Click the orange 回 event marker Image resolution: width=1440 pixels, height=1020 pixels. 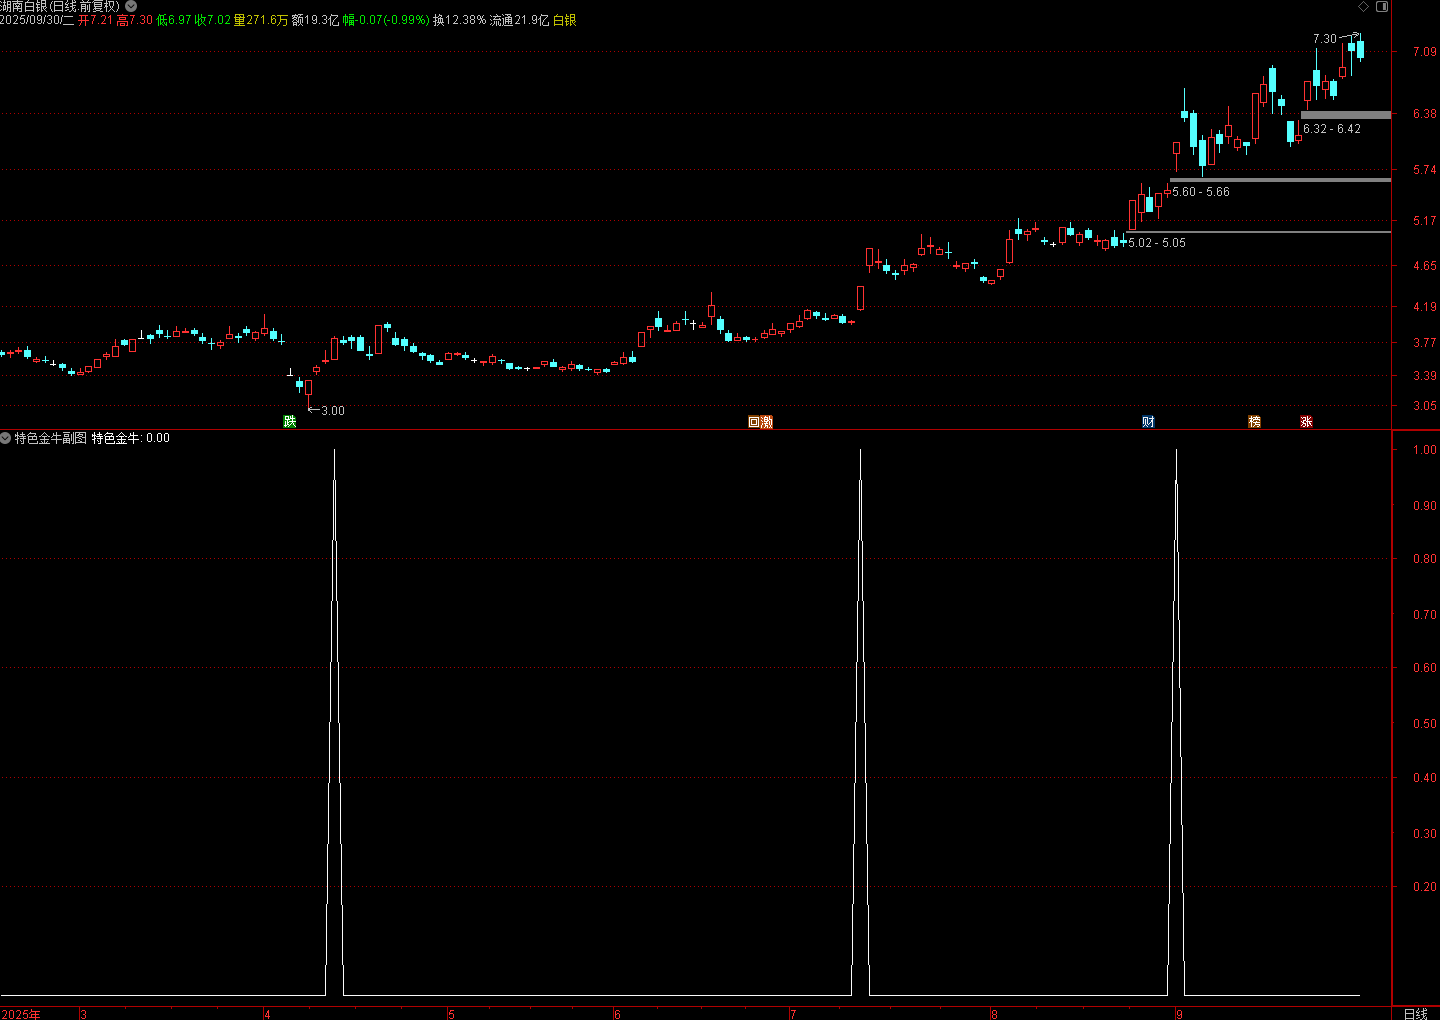click(754, 422)
